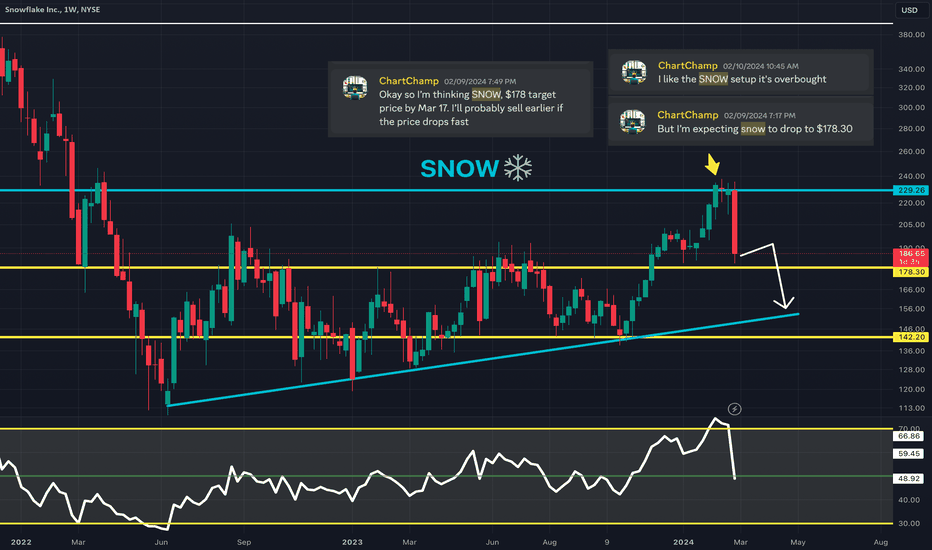Click highlighted snow in the drop to $178.30 message
932x550 pixels.
click(x=753, y=128)
